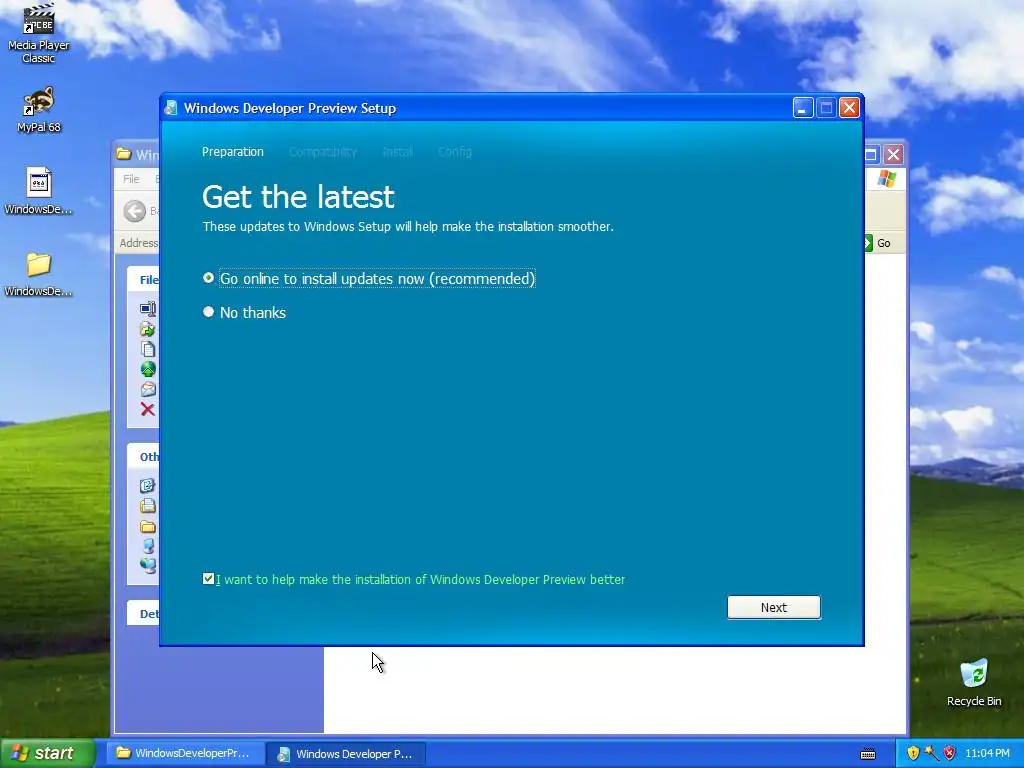The height and width of the screenshot is (768, 1024).
Task: Open the Preparation step tab
Action: pyautogui.click(x=232, y=152)
